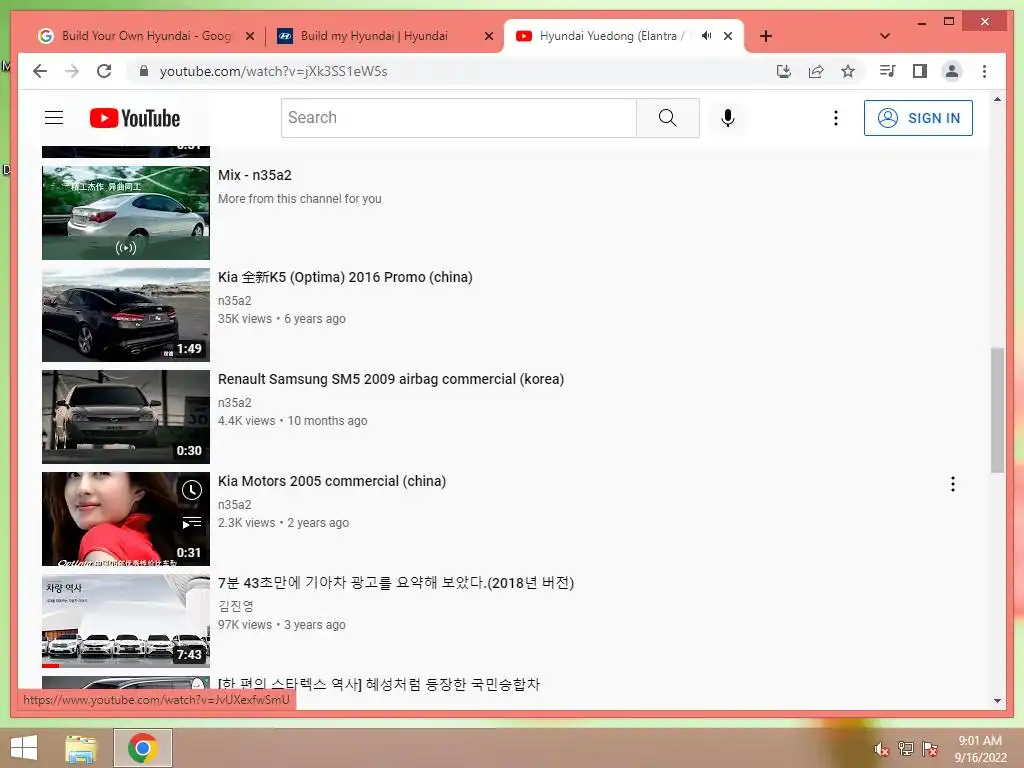Image resolution: width=1024 pixels, height=768 pixels.
Task: Click the magnifying glass search button
Action: click(667, 118)
